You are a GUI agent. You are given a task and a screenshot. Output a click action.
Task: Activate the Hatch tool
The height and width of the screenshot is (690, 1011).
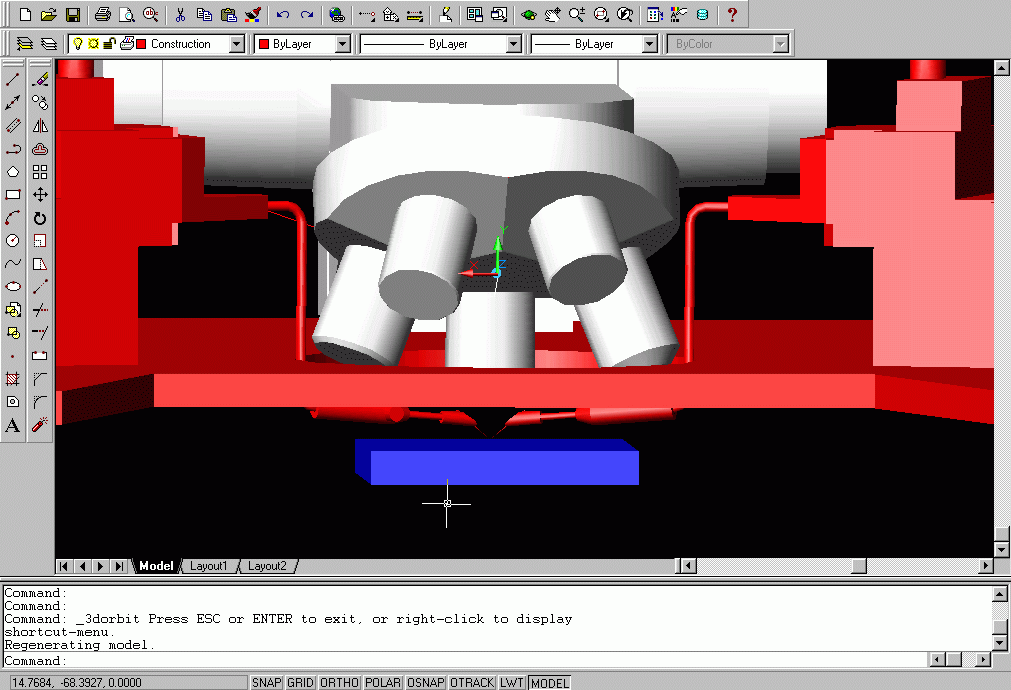pyautogui.click(x=13, y=379)
